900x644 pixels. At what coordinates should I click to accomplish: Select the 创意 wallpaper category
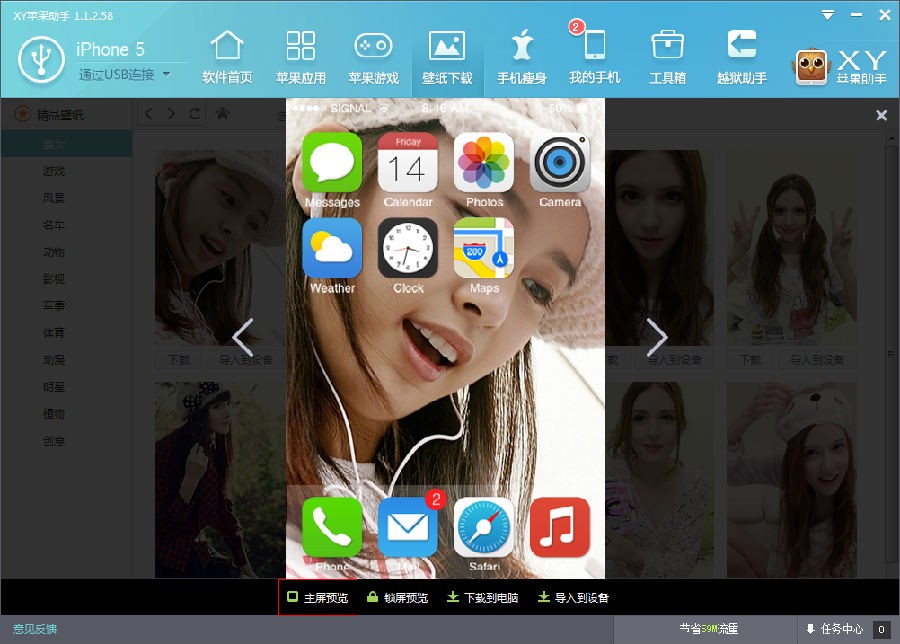point(53,441)
